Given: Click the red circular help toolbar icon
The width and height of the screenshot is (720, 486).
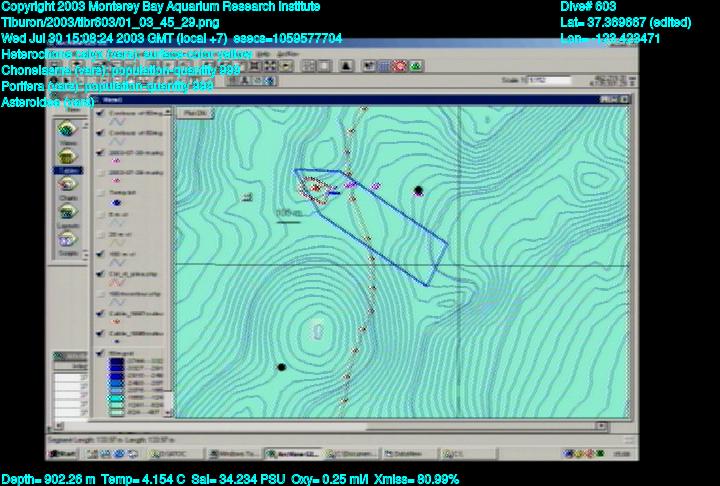Looking at the screenshot, I should tap(400, 65).
